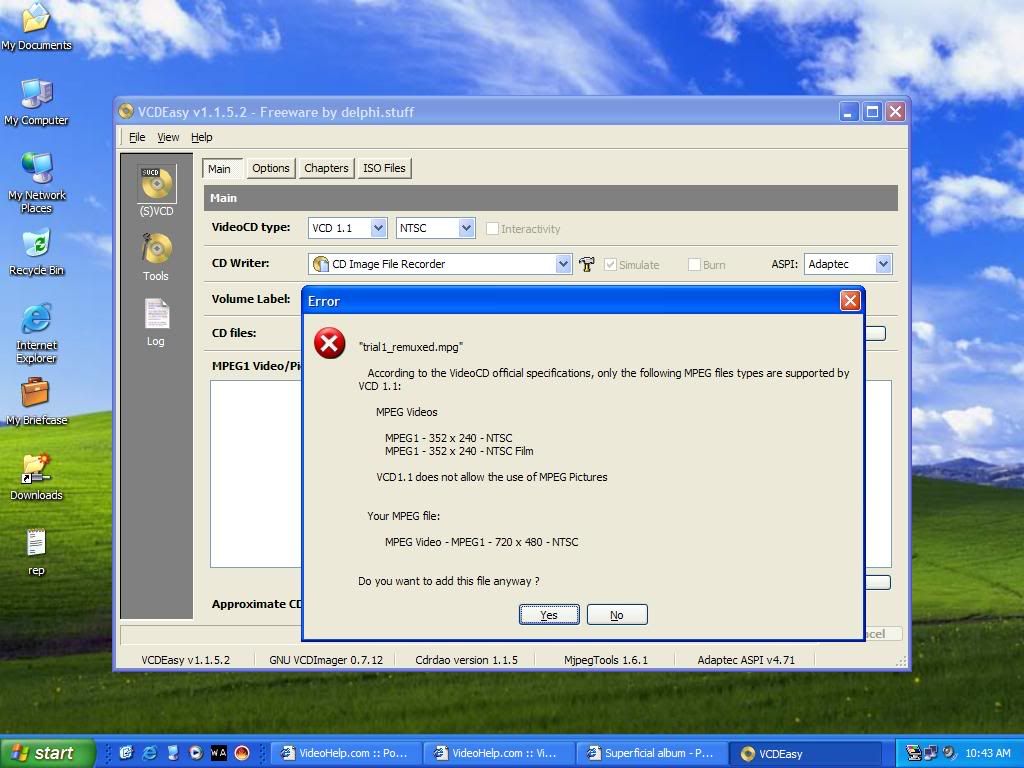Click Show Desktop in quick launch
Viewport: 1024px width, 768px height.
pos(173,753)
